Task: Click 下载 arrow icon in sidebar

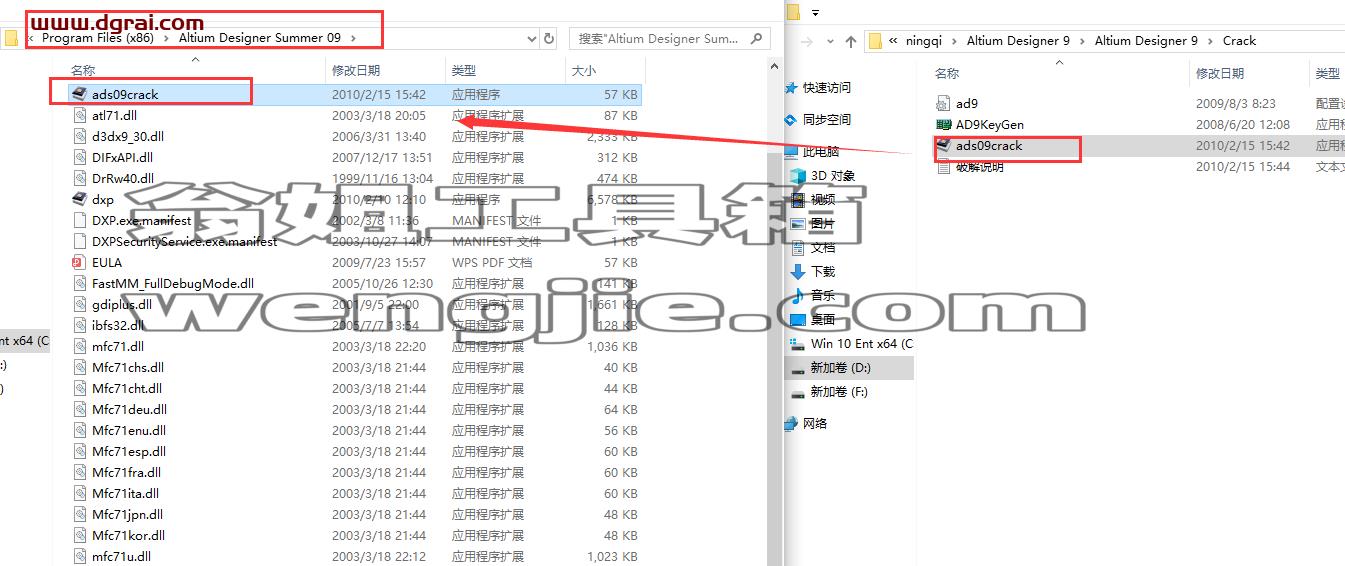Action: tap(798, 272)
